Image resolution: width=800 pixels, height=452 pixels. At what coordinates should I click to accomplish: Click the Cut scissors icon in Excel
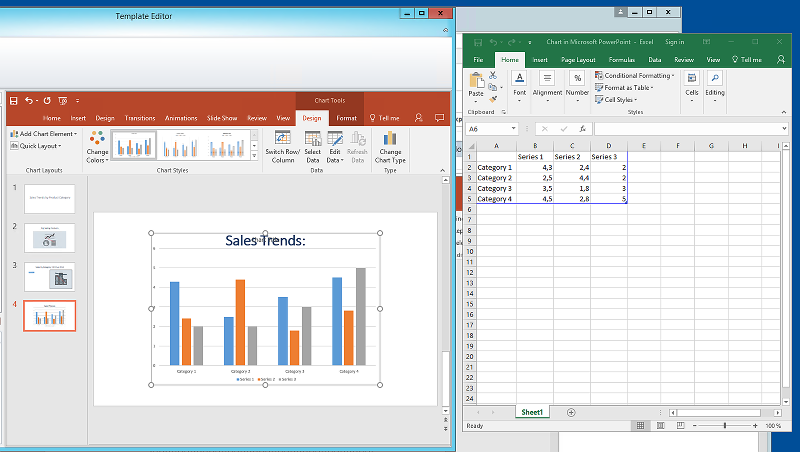pyautogui.click(x=493, y=76)
